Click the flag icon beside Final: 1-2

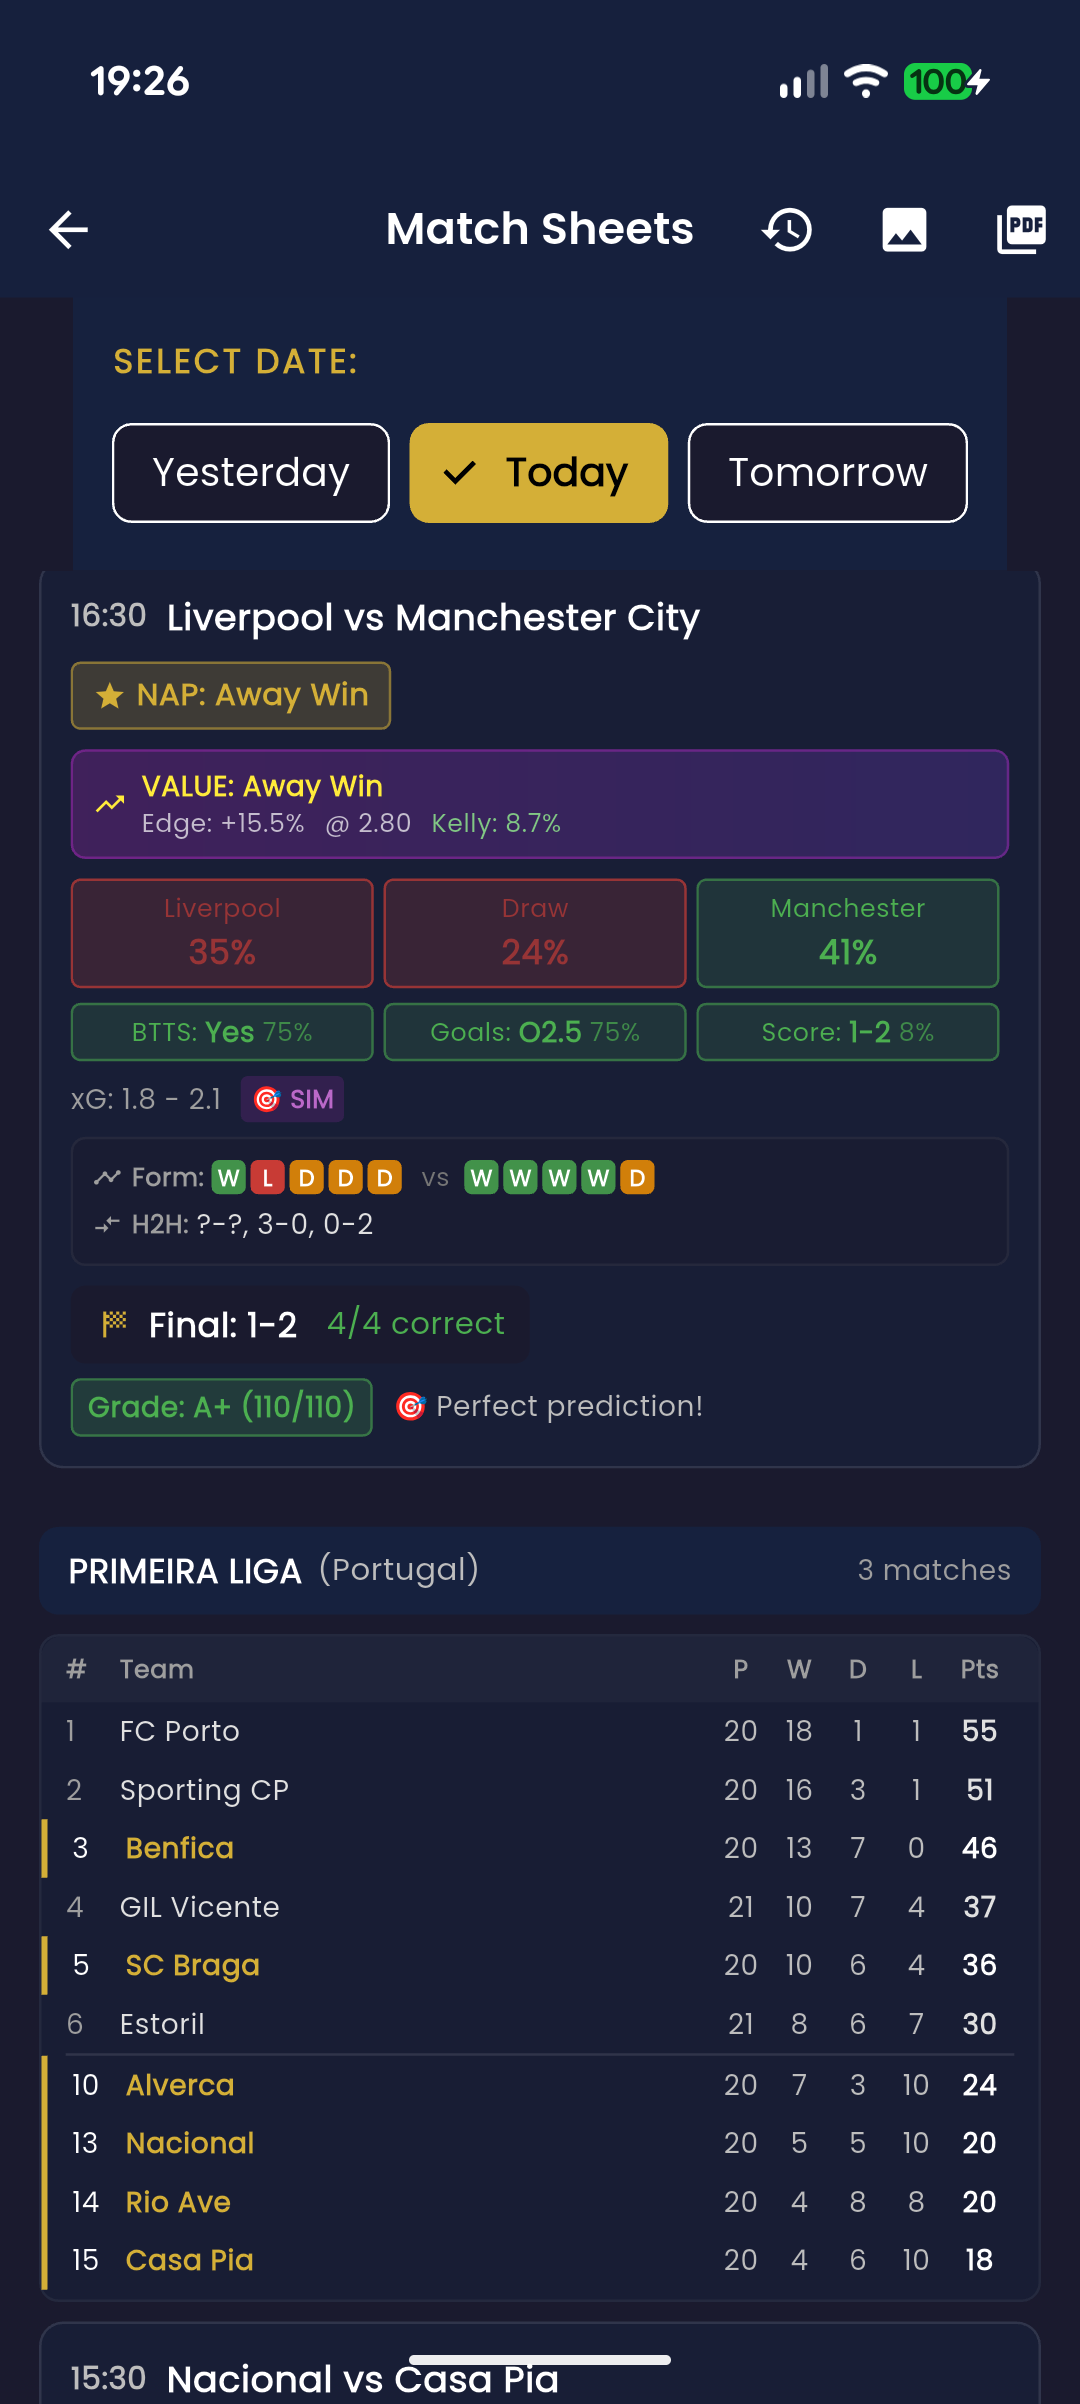[114, 1323]
